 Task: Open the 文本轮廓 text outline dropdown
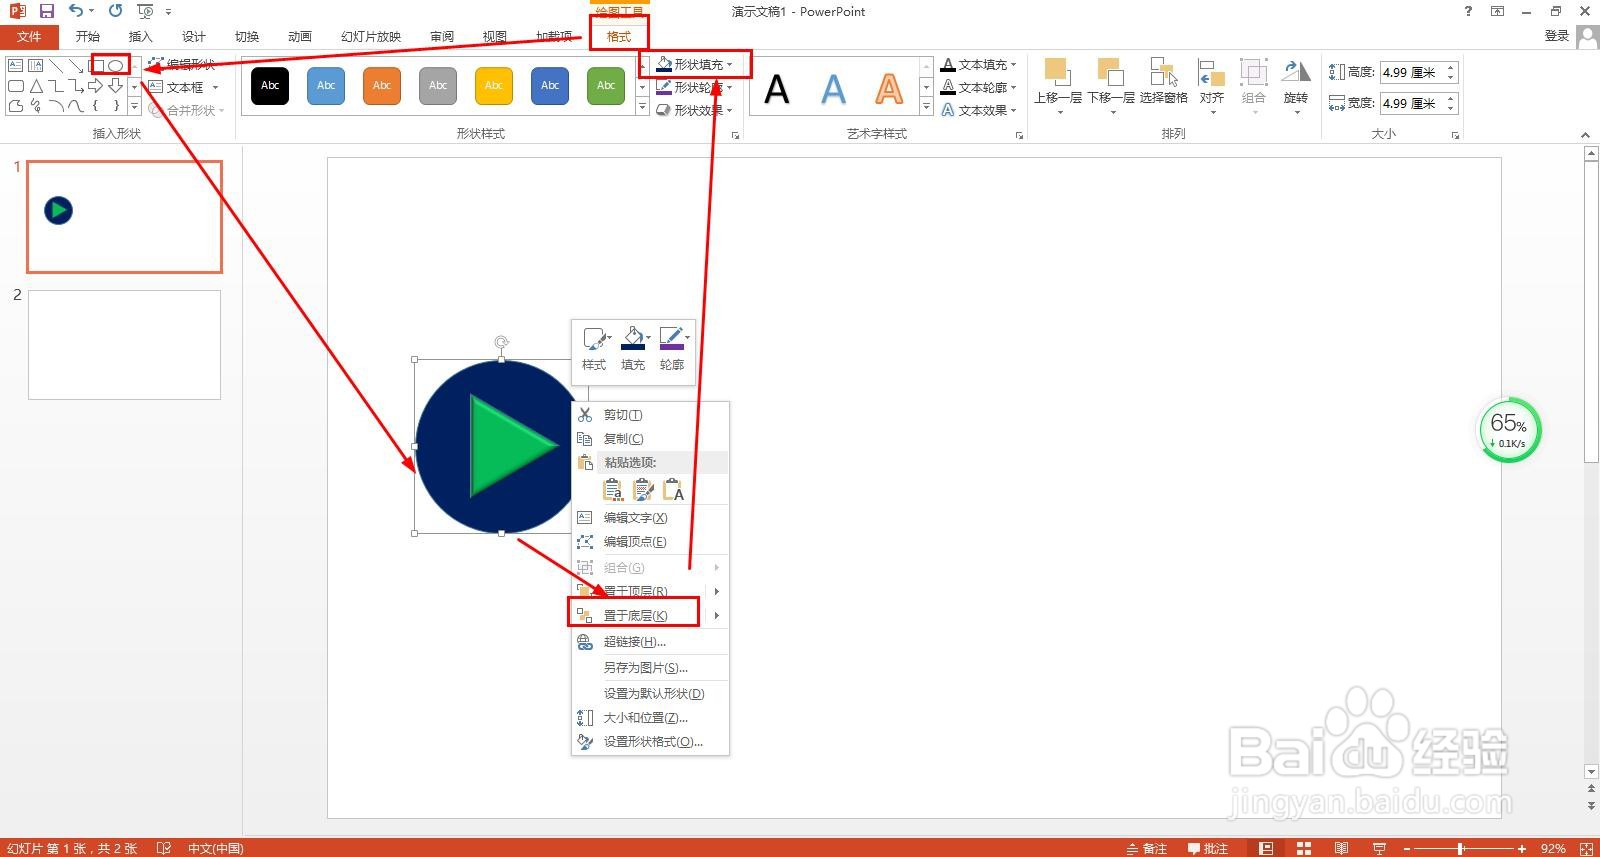click(979, 87)
